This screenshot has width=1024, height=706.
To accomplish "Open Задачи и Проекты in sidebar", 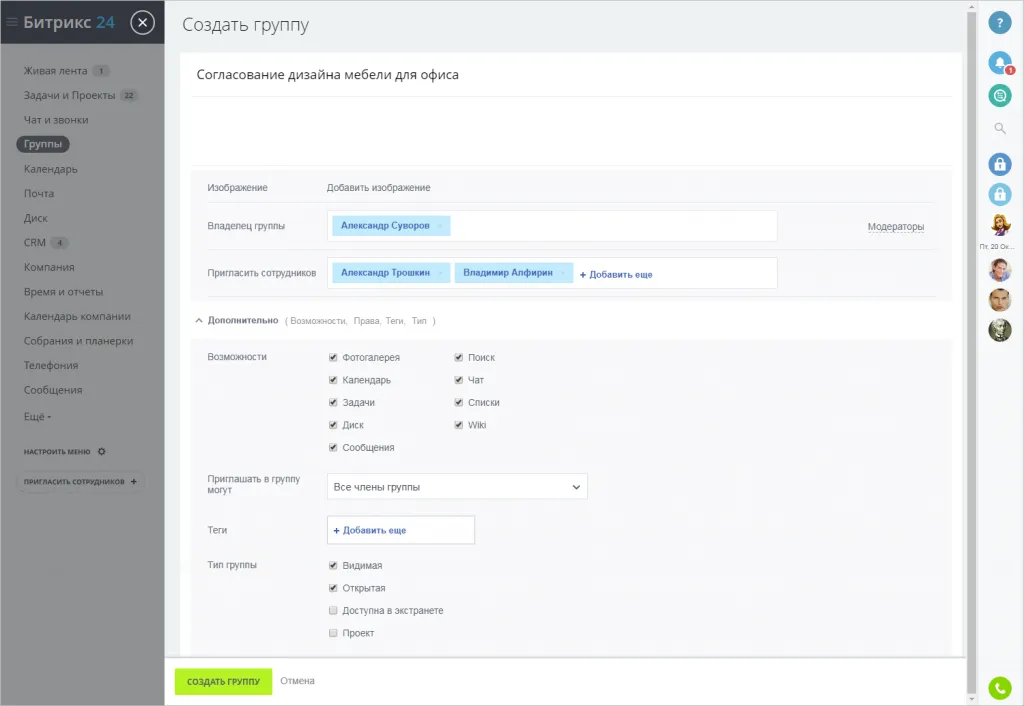I will pyautogui.click(x=69, y=96).
